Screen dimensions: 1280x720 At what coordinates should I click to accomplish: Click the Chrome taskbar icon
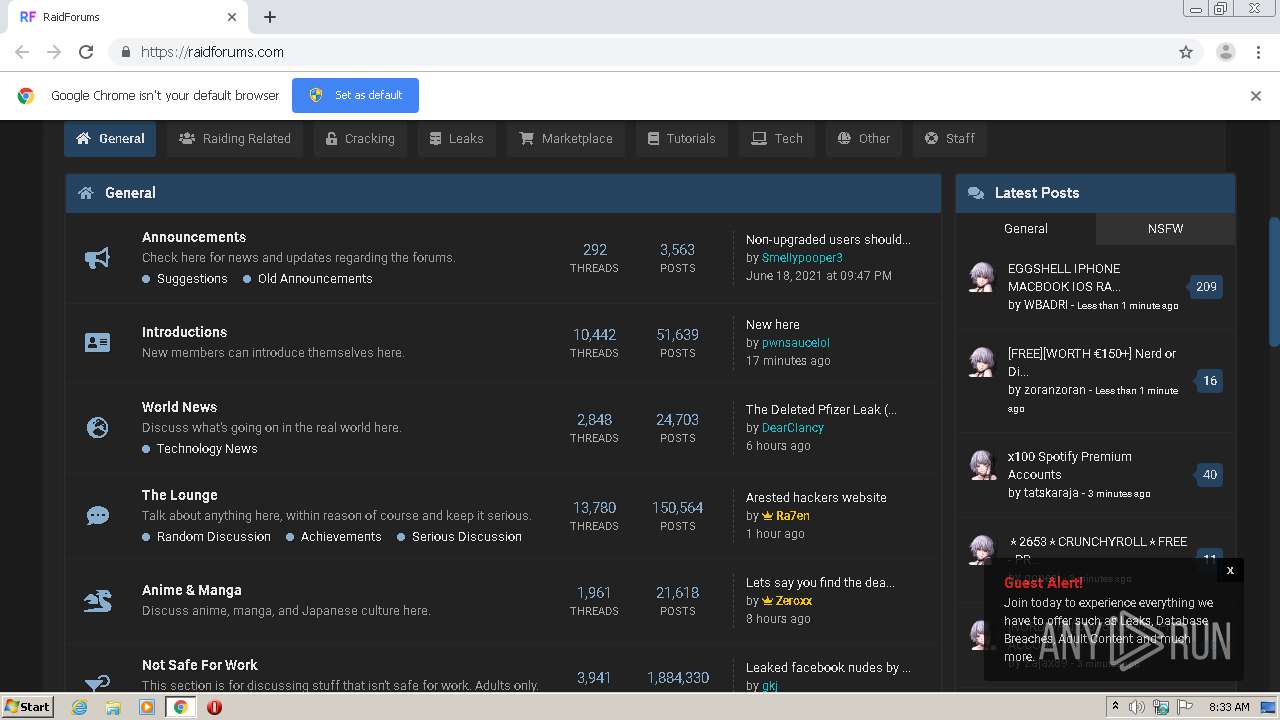pyautogui.click(x=180, y=707)
